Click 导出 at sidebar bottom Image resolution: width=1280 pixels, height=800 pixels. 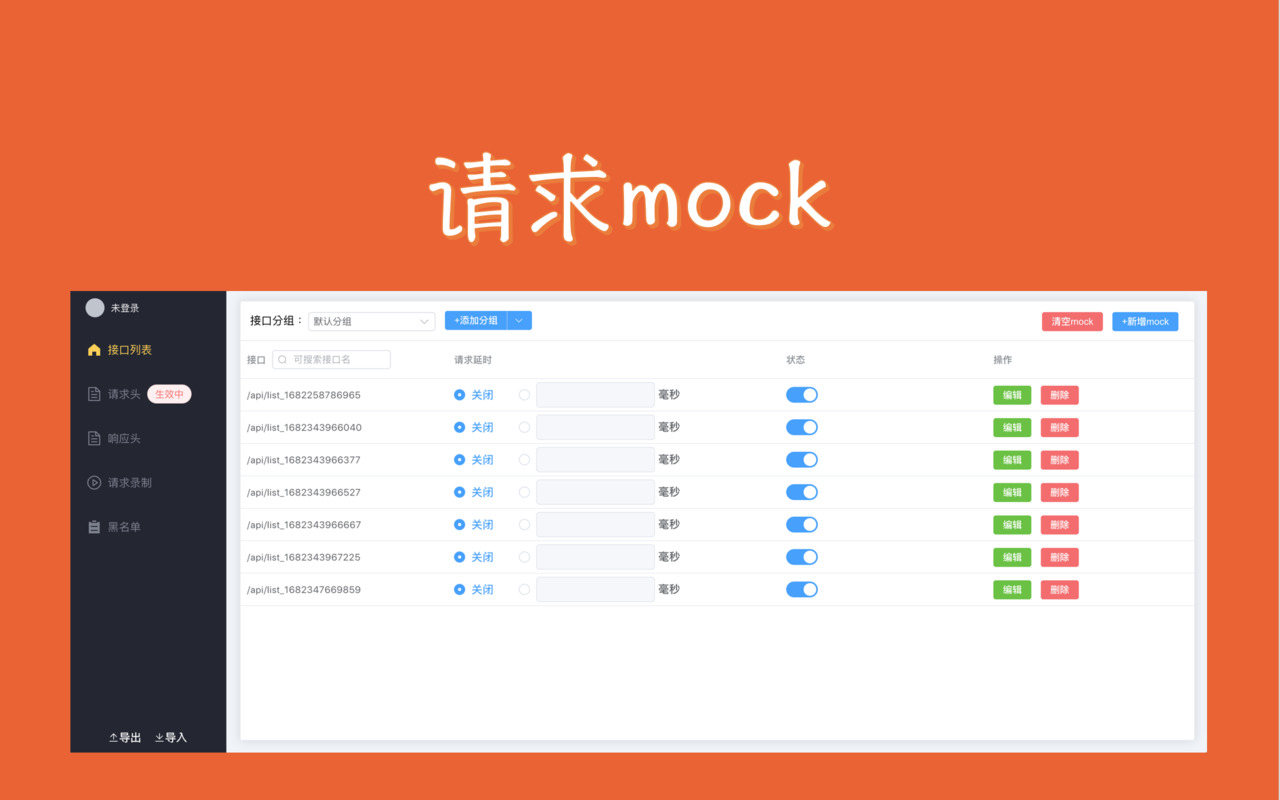(125, 738)
